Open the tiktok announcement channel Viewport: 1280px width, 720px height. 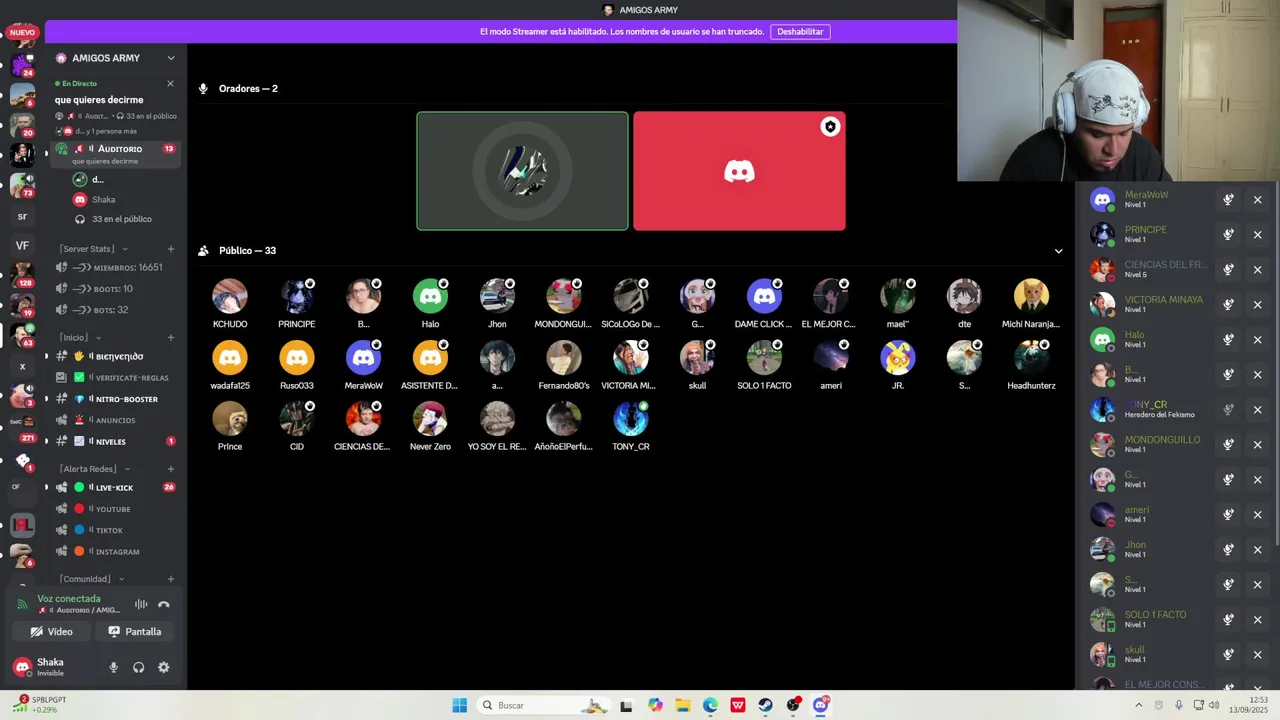point(115,531)
